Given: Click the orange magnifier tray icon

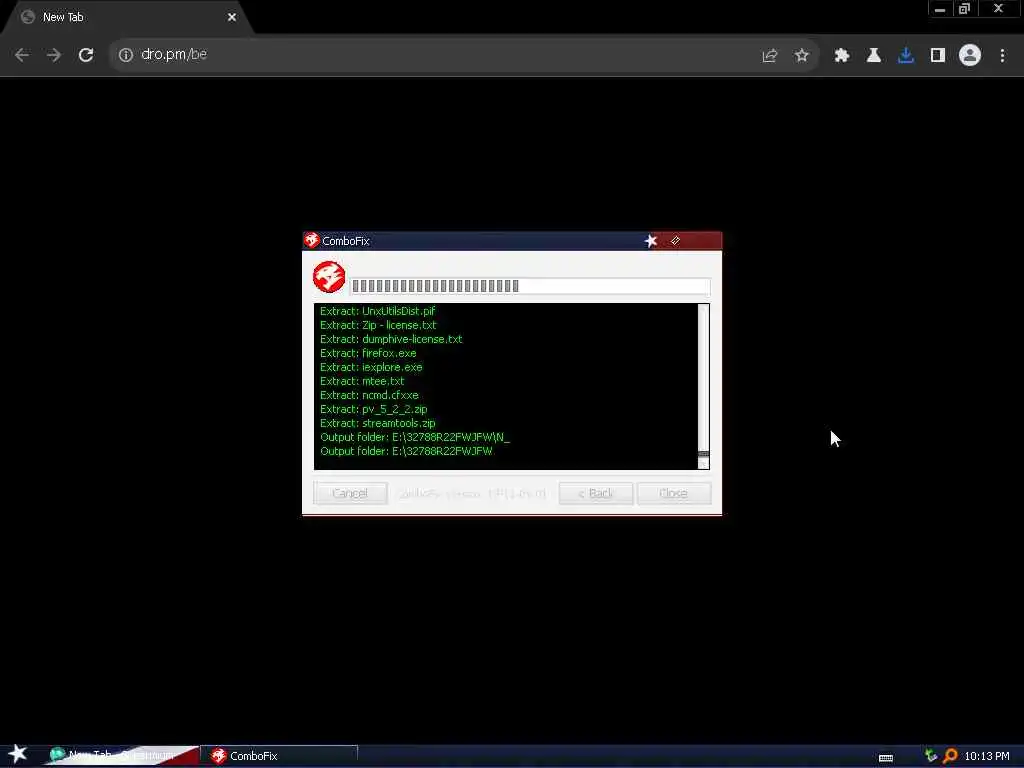Looking at the screenshot, I should pyautogui.click(x=950, y=756).
